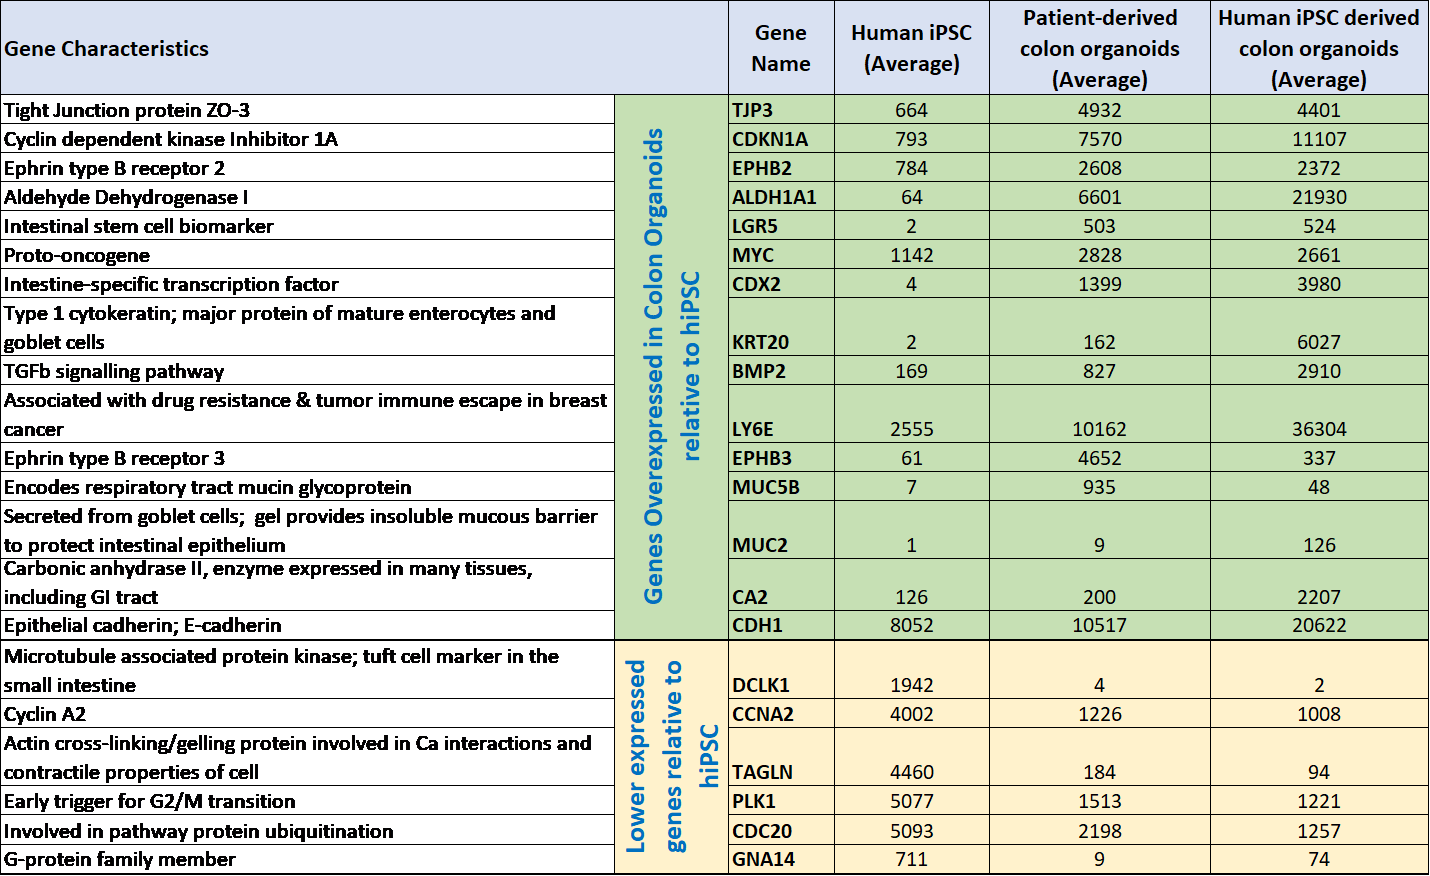Click the LGR5 gene cell
The height and width of the screenshot is (876, 1430).
click(780, 226)
